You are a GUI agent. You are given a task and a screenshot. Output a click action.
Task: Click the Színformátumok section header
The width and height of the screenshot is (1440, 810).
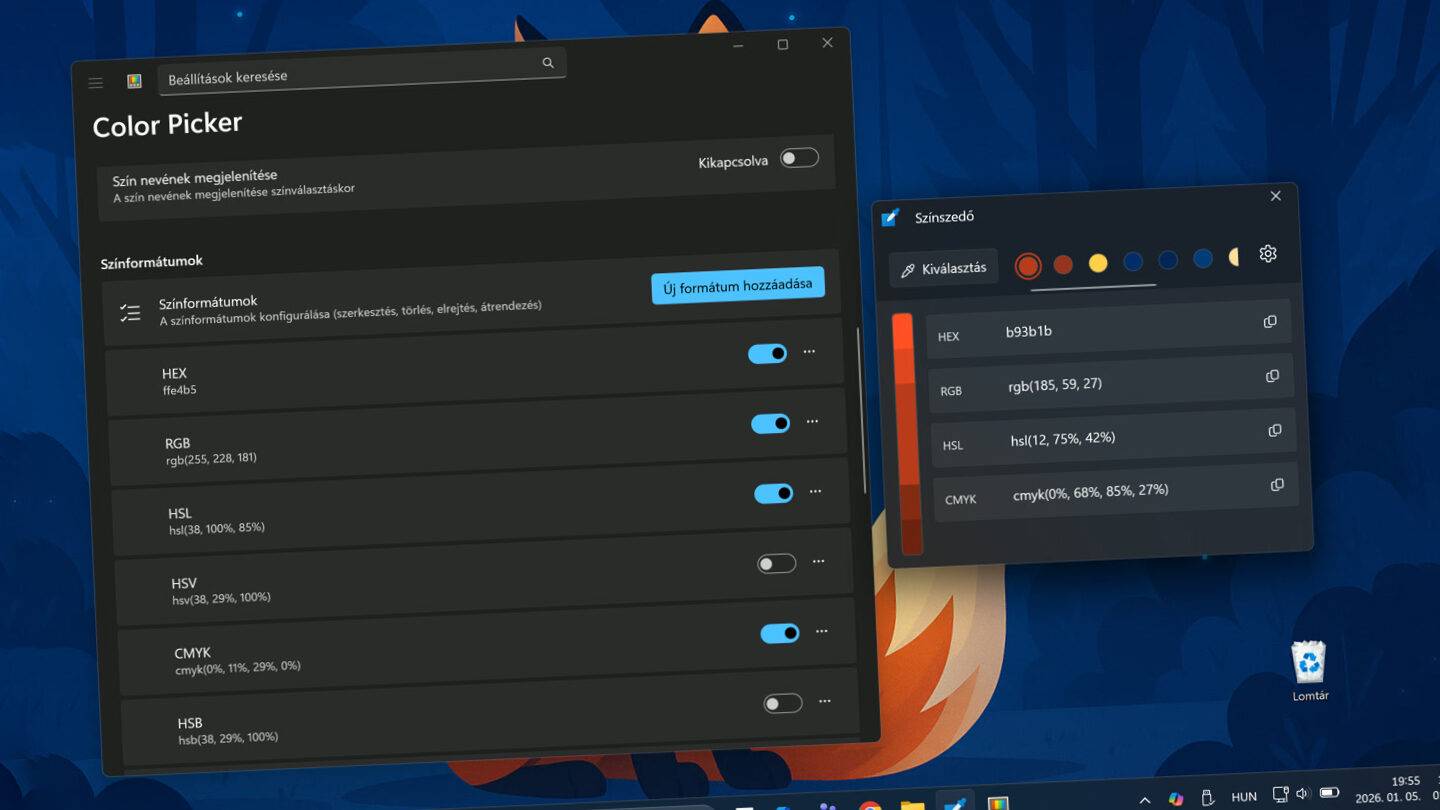pyautogui.click(x=151, y=261)
